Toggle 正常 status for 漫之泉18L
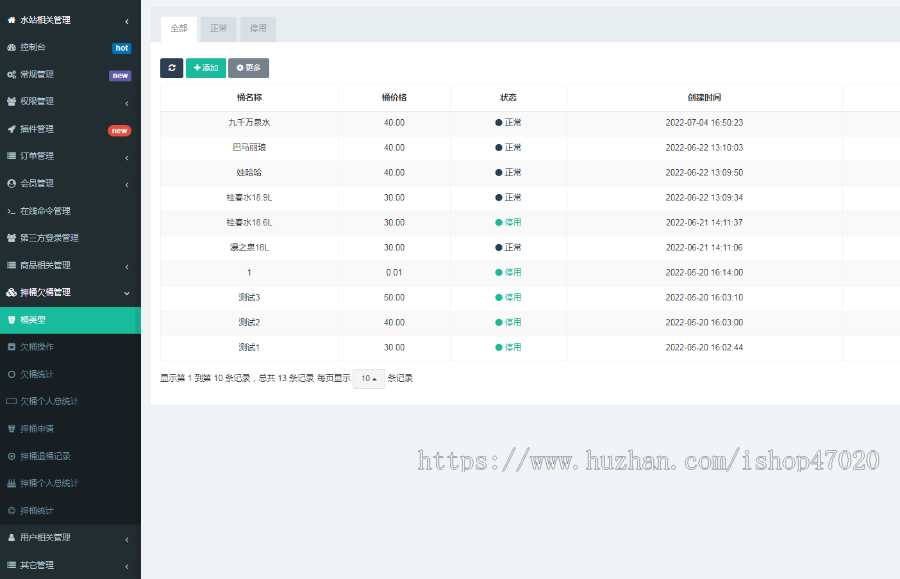This screenshot has height=579, width=900. tap(509, 248)
